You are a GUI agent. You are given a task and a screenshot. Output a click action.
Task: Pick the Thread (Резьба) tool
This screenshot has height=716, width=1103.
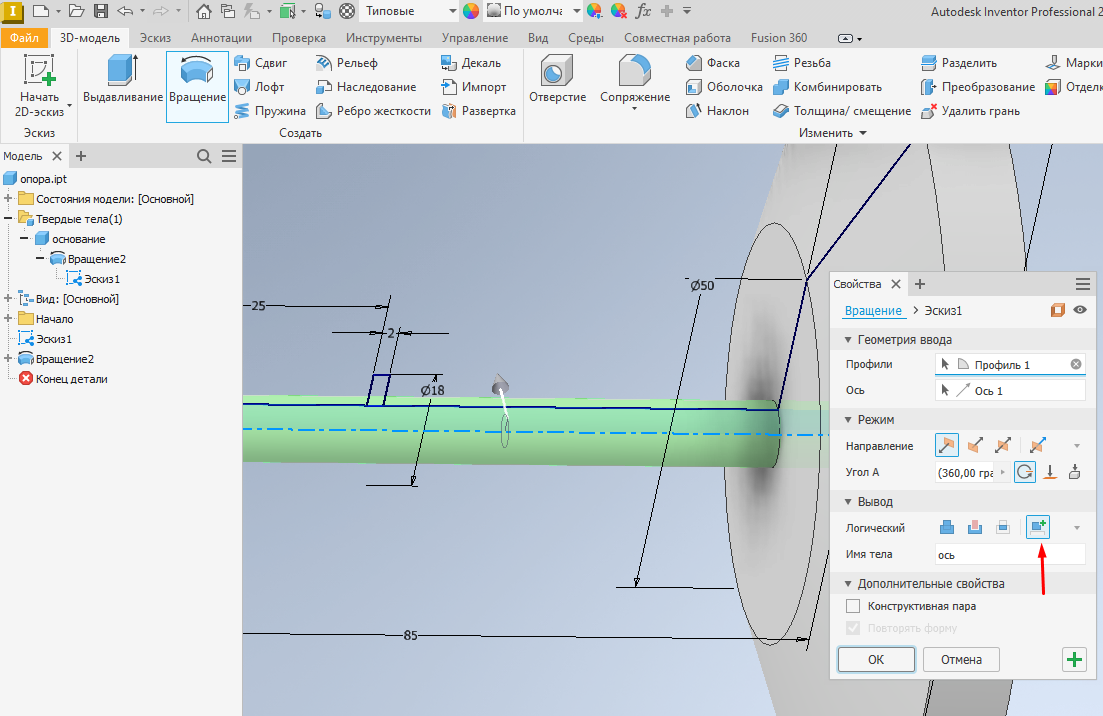(801, 63)
